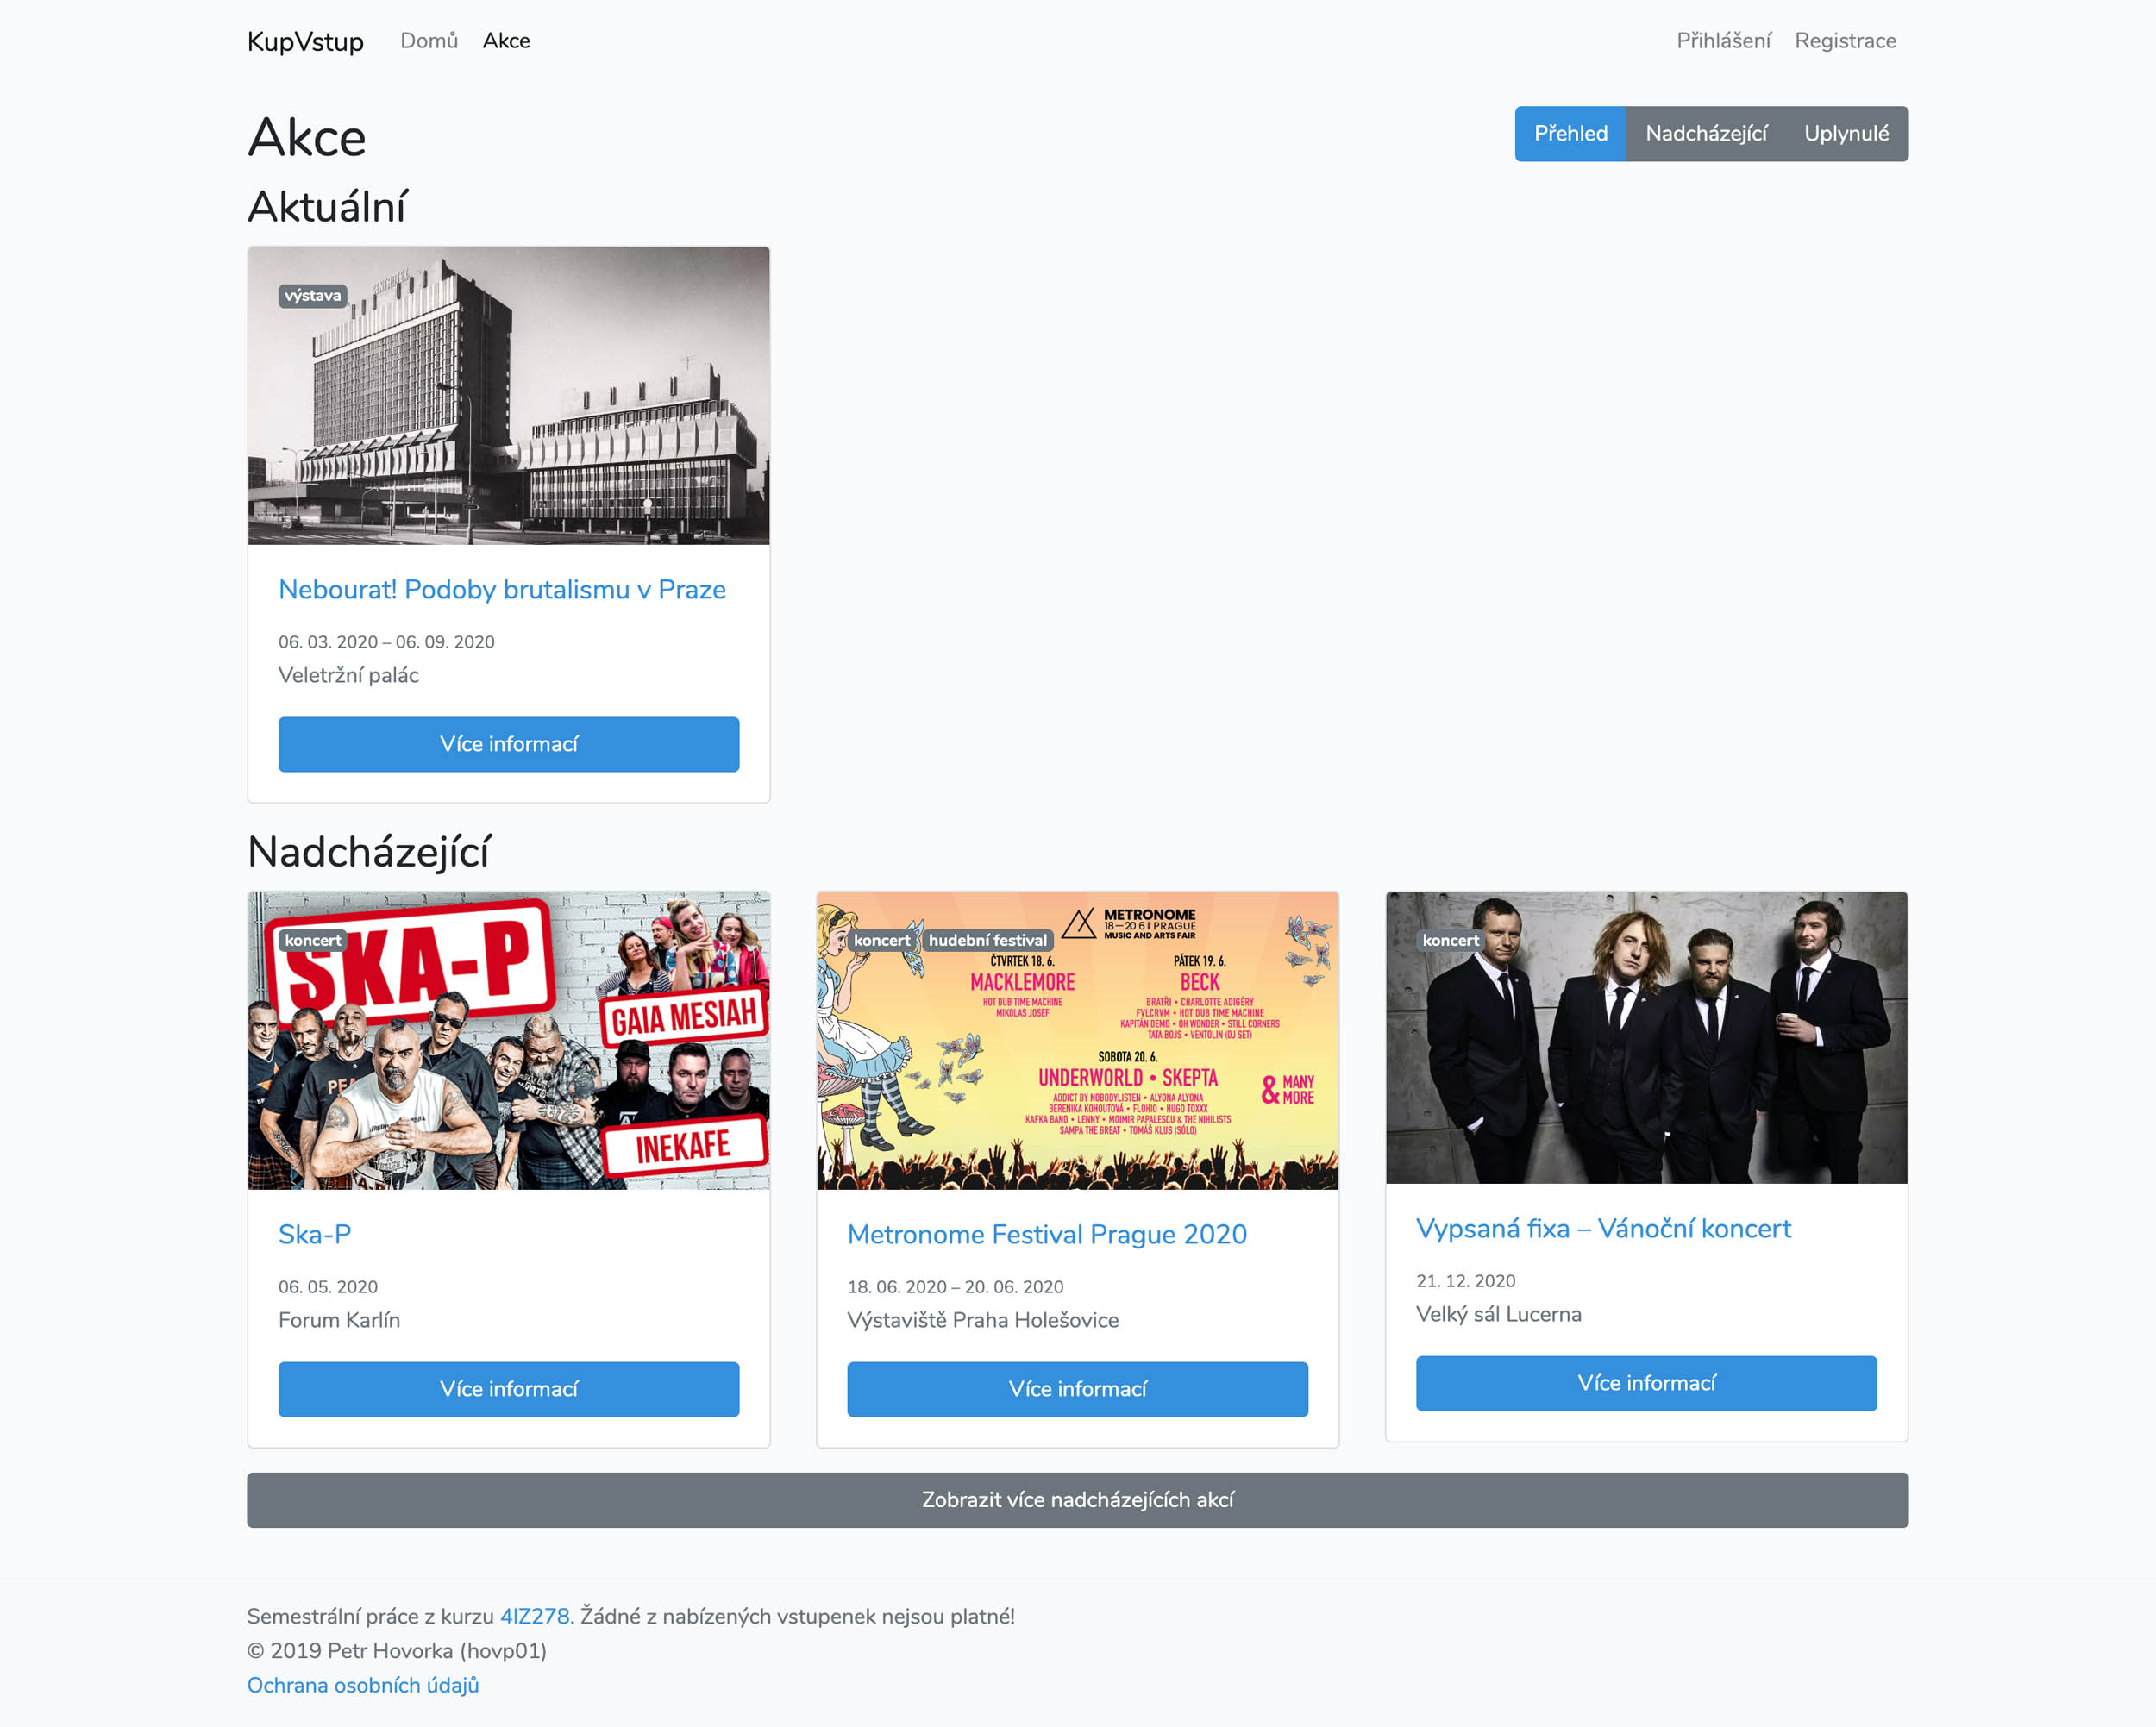Open the Přihlášení login link
This screenshot has width=2156, height=1727.
1723,41
